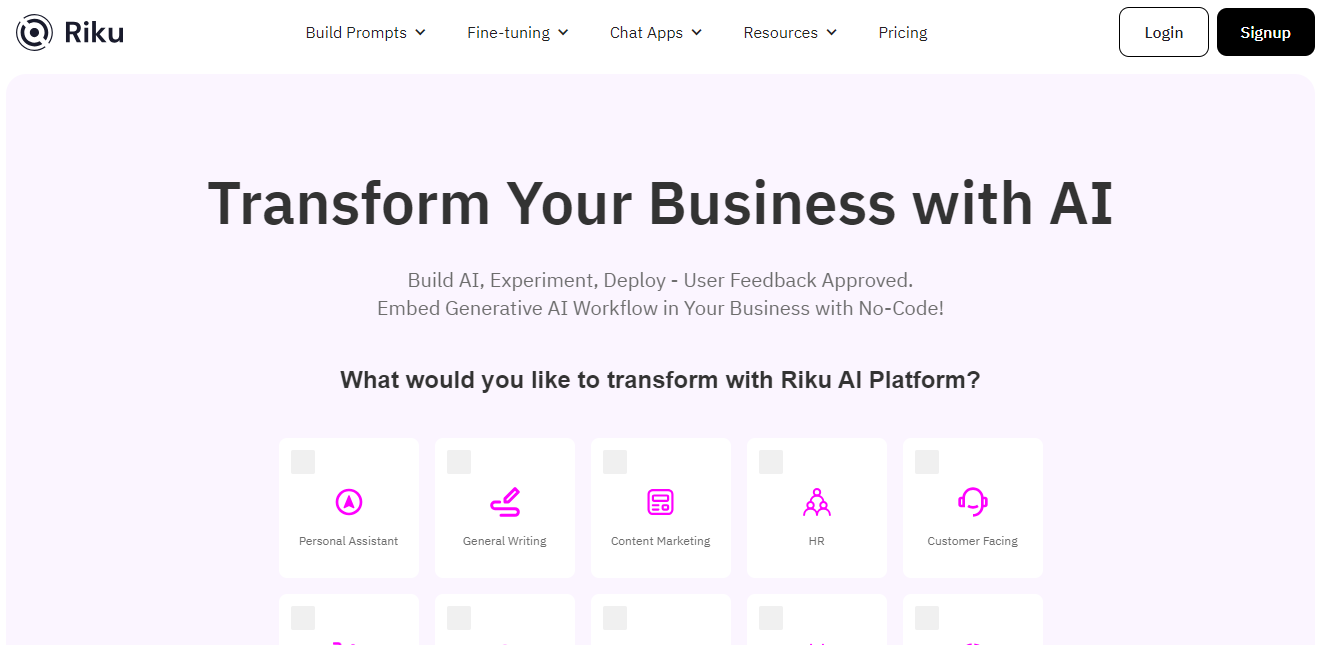Enable the Content Marketing checkbox

pos(615,462)
